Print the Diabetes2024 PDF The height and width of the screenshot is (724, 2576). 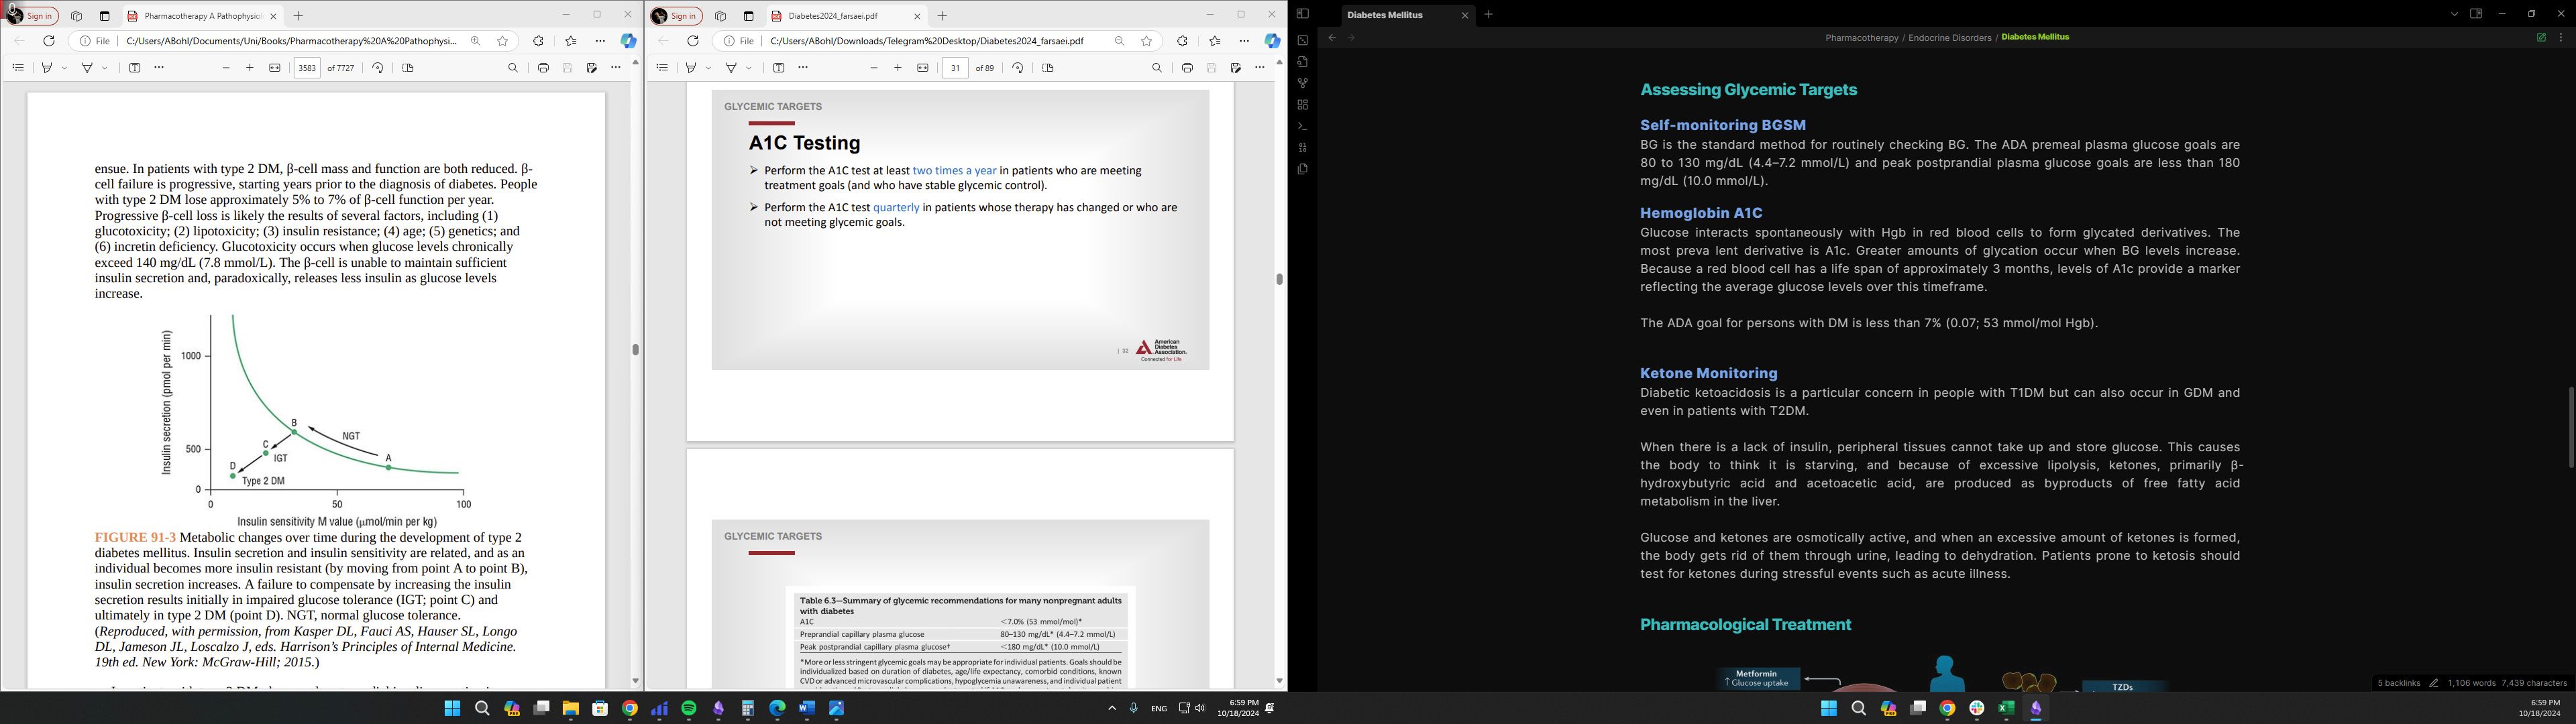(1187, 68)
